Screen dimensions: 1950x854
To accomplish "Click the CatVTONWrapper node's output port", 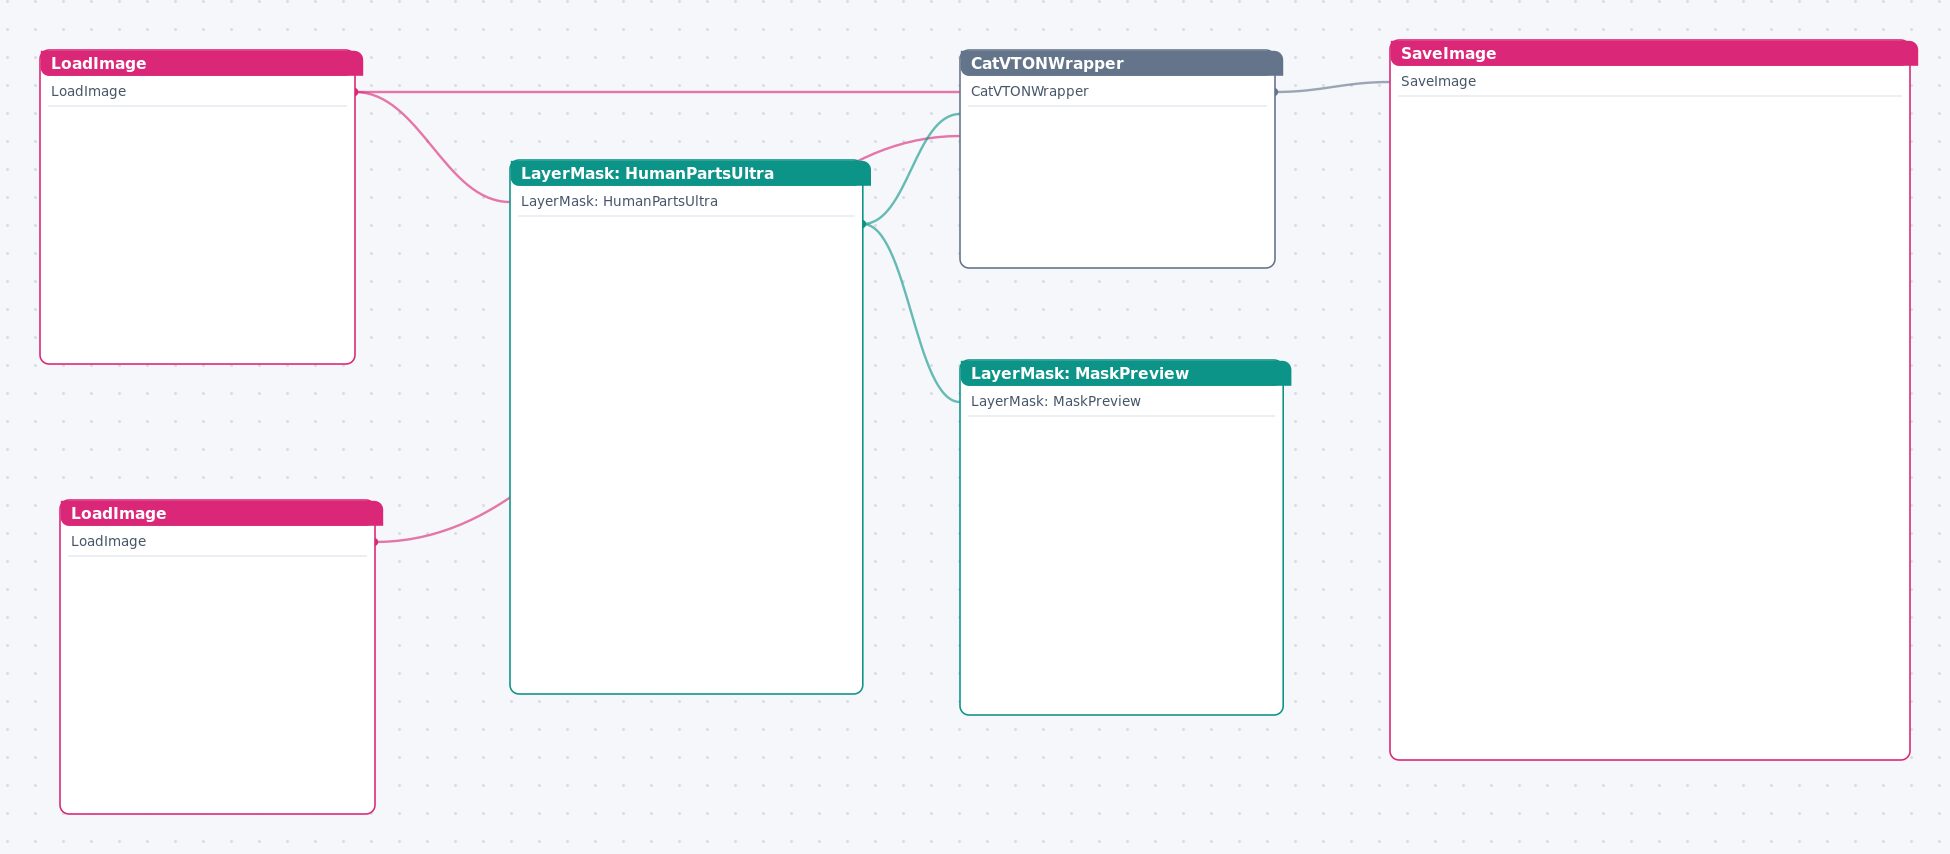I will (1276, 92).
